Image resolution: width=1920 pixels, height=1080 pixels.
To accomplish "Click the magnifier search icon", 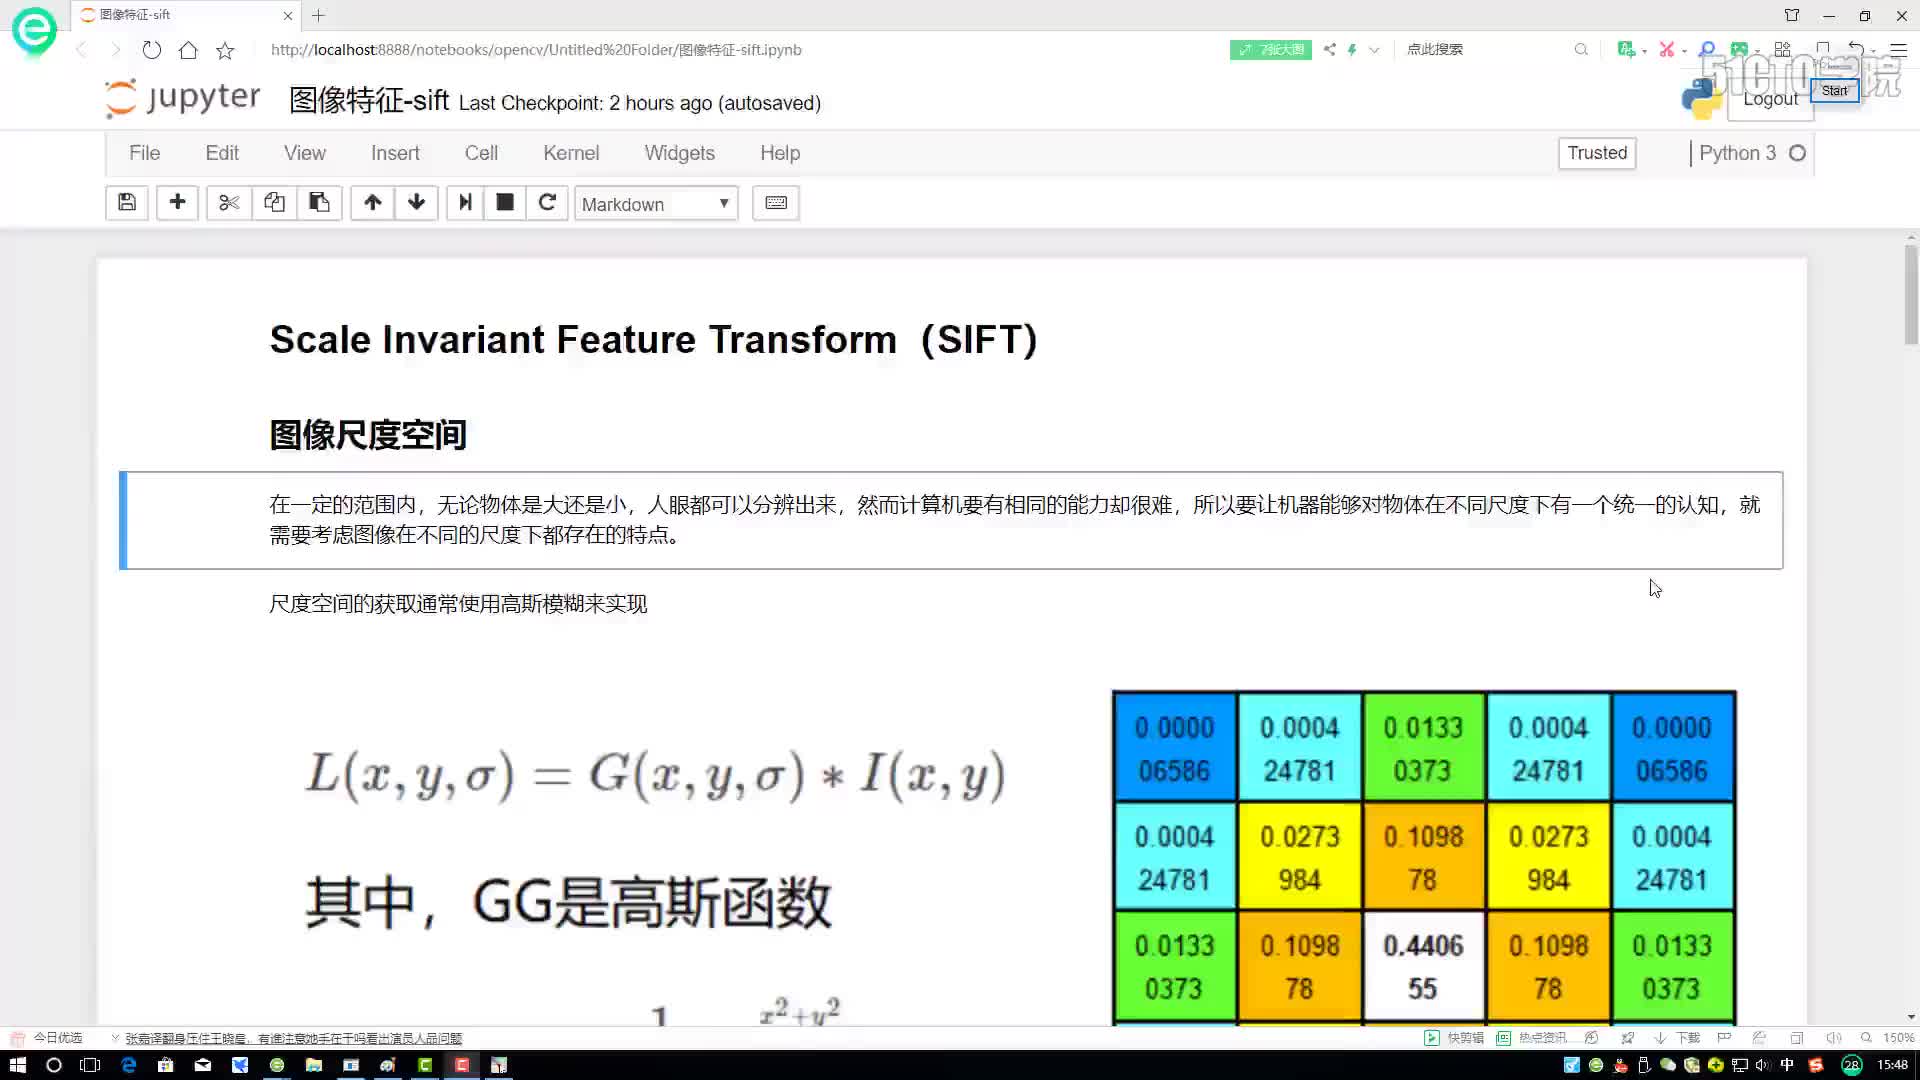I will [x=1581, y=49].
